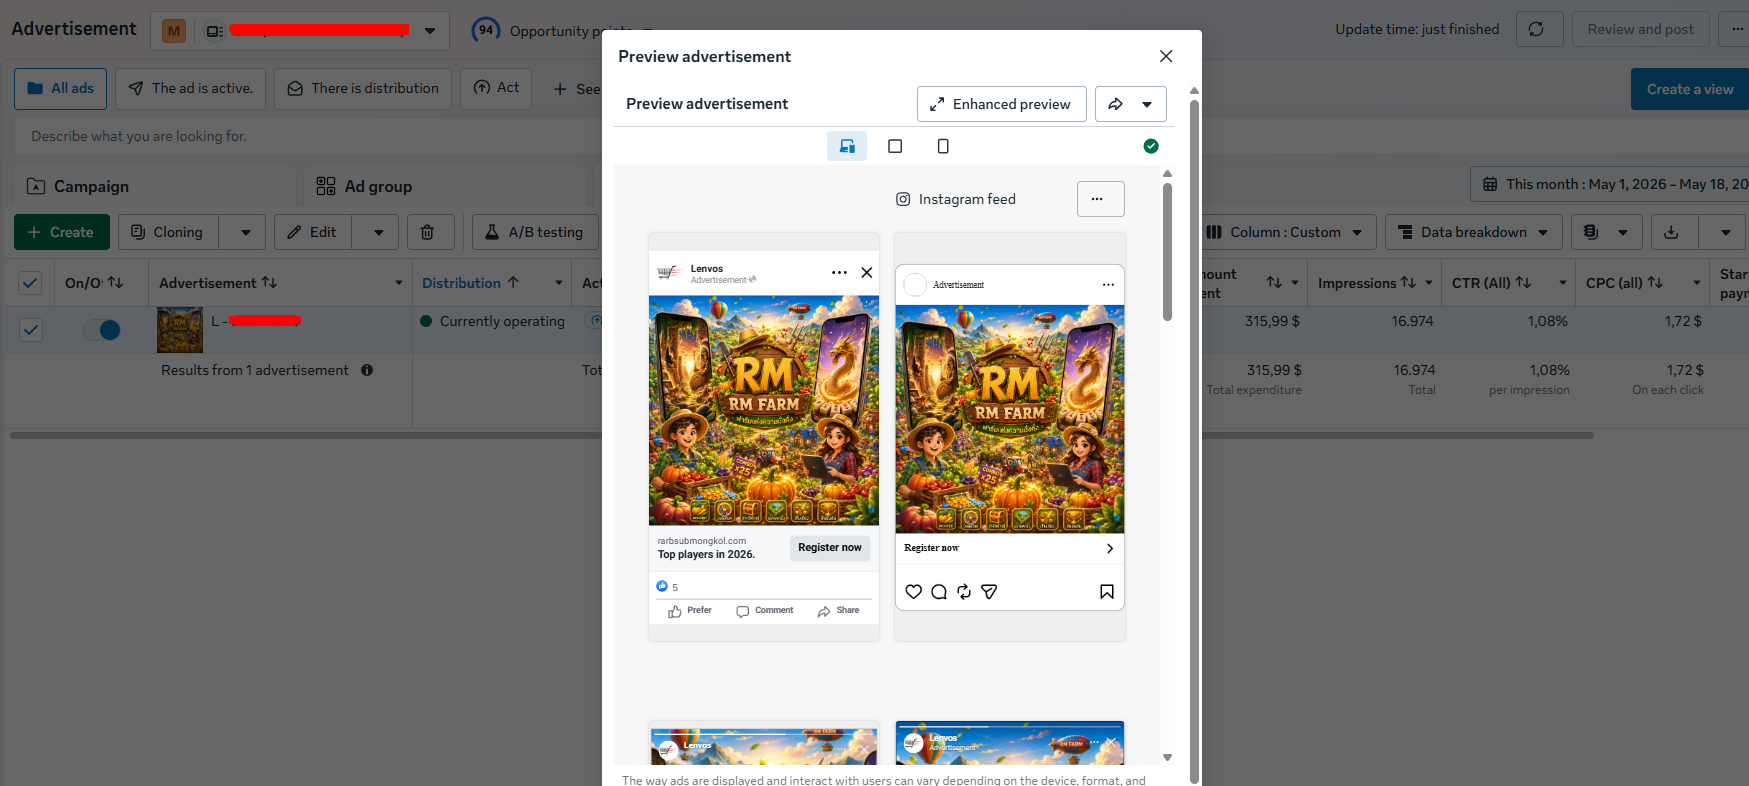Click the Instagram logo icon beside Instagram feed
The width and height of the screenshot is (1749, 786).
coord(903,199)
